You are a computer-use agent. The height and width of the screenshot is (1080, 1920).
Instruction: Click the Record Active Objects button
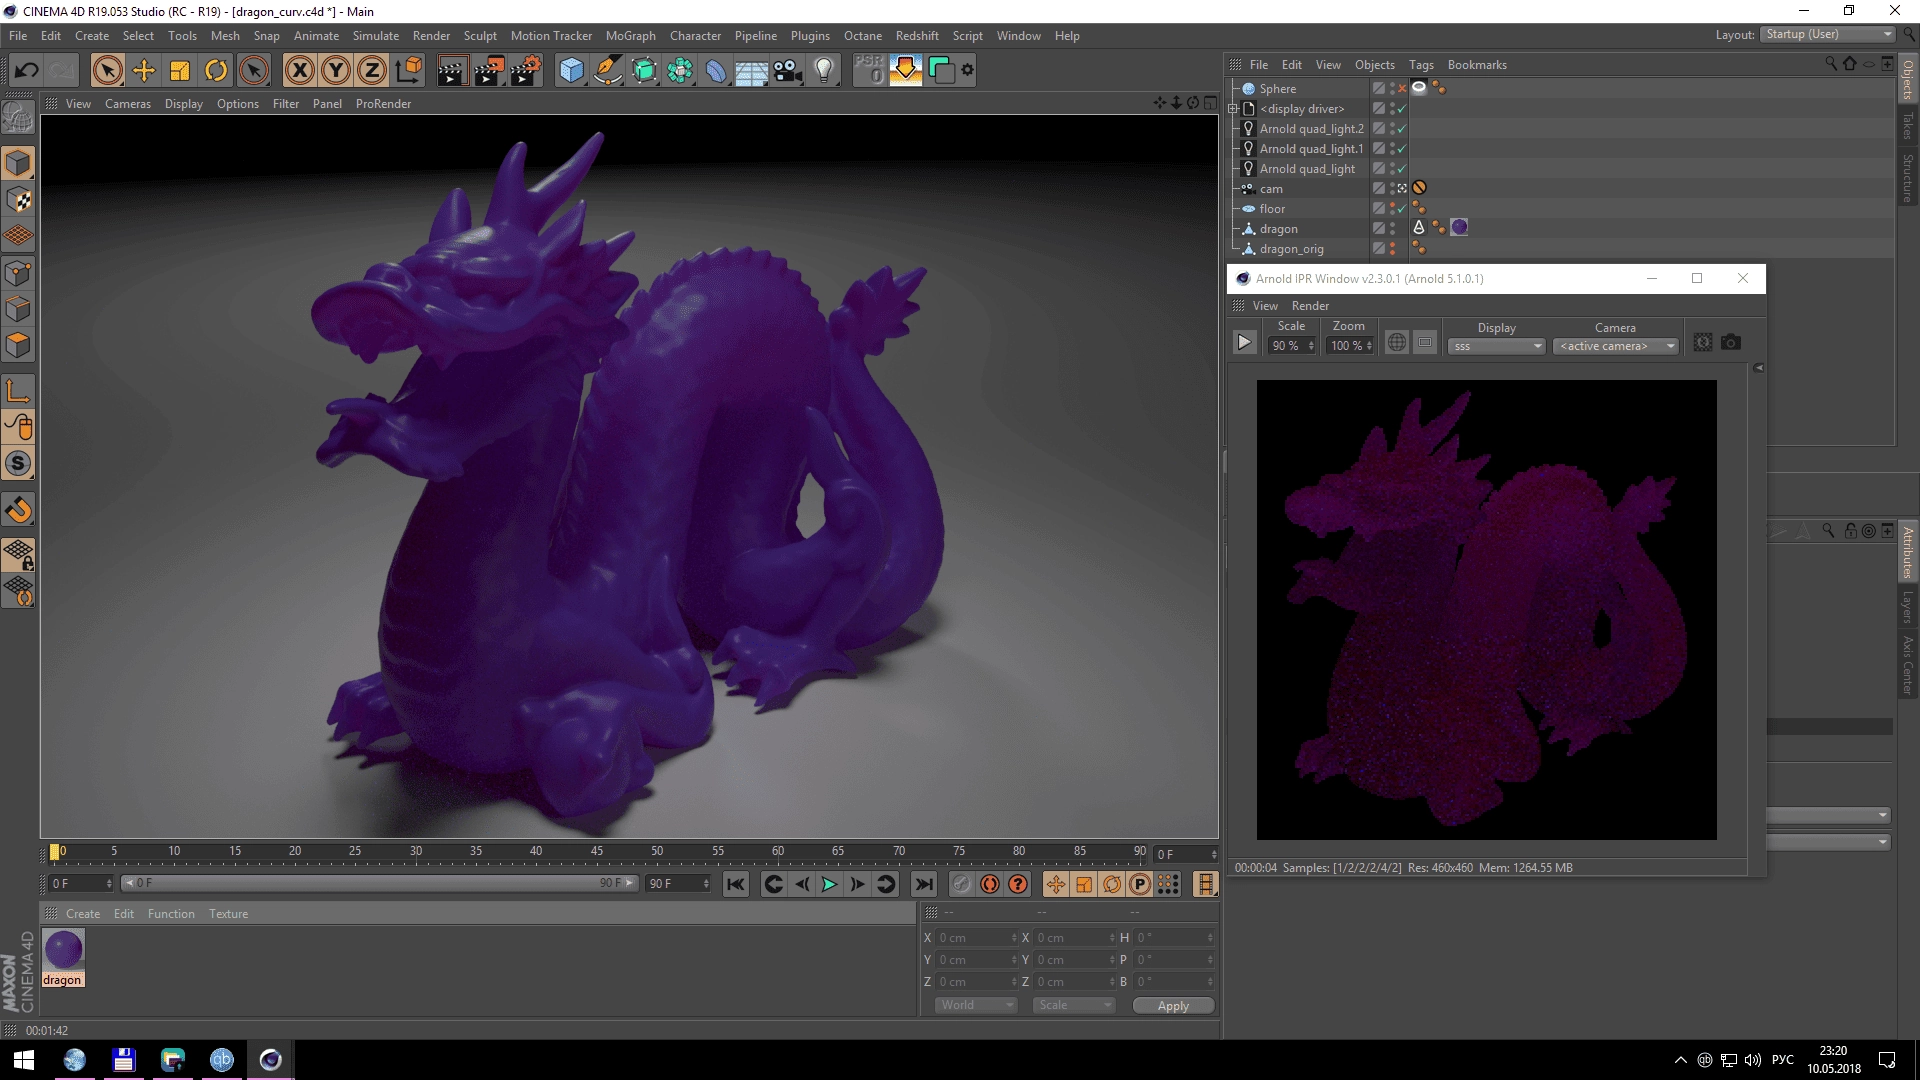point(961,884)
